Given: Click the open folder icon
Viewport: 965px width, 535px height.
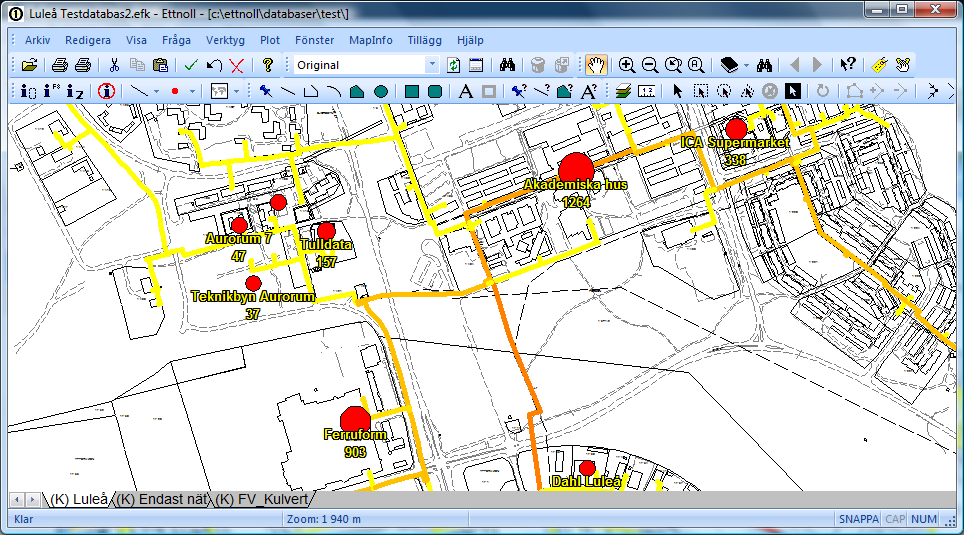Looking at the screenshot, I should coord(30,65).
